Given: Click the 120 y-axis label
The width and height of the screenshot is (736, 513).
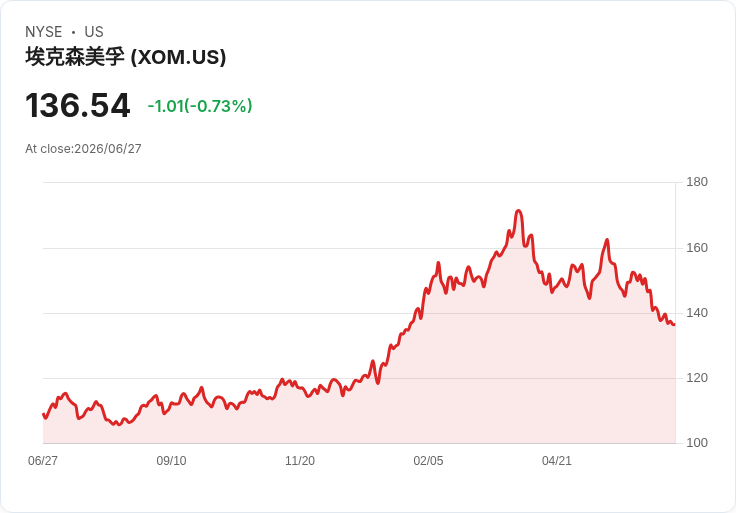Looking at the screenshot, I should 697,378.
